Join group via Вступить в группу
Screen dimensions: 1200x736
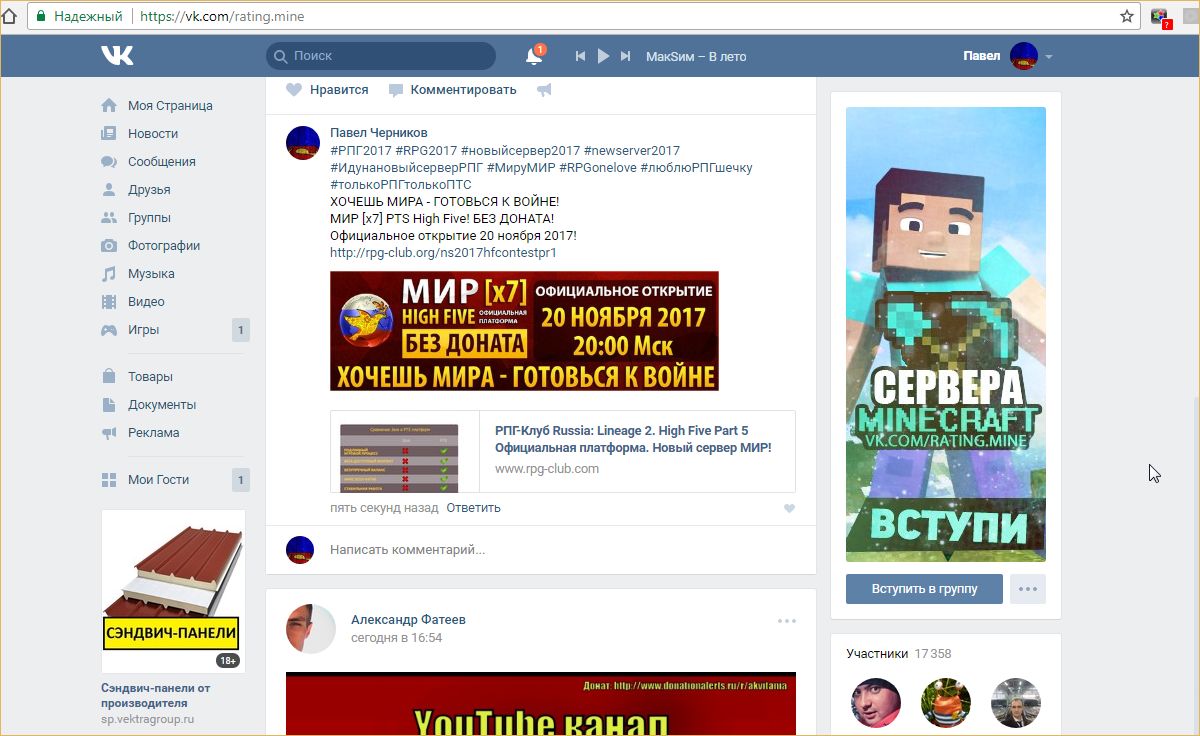[924, 588]
